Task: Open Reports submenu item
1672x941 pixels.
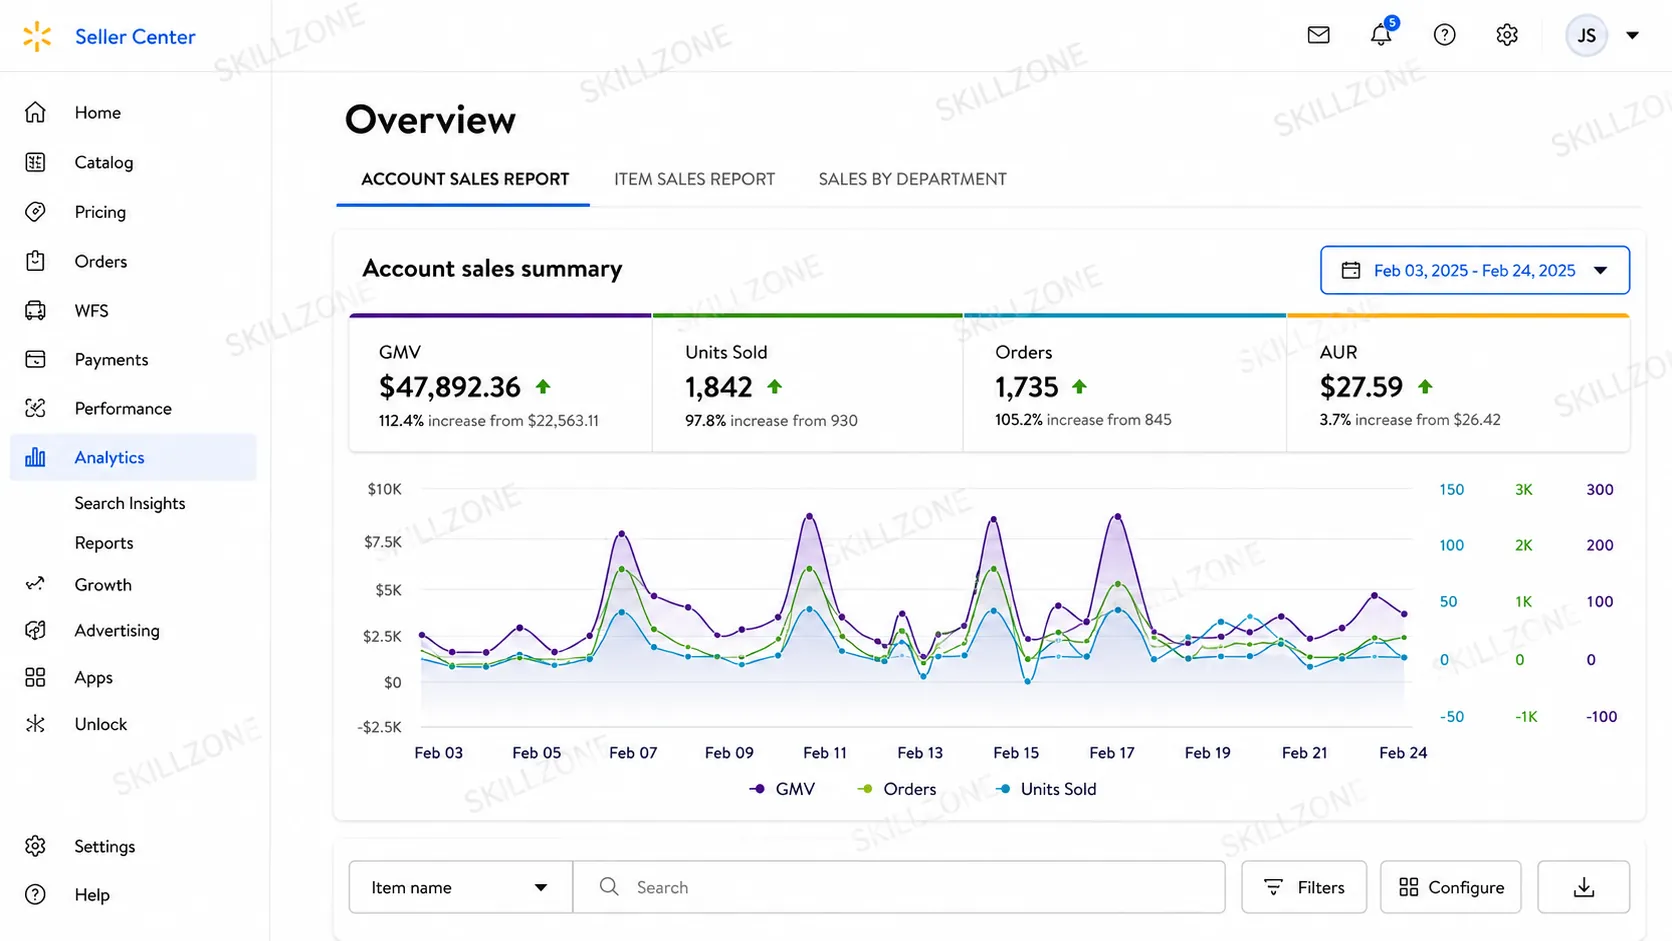Action: point(104,543)
